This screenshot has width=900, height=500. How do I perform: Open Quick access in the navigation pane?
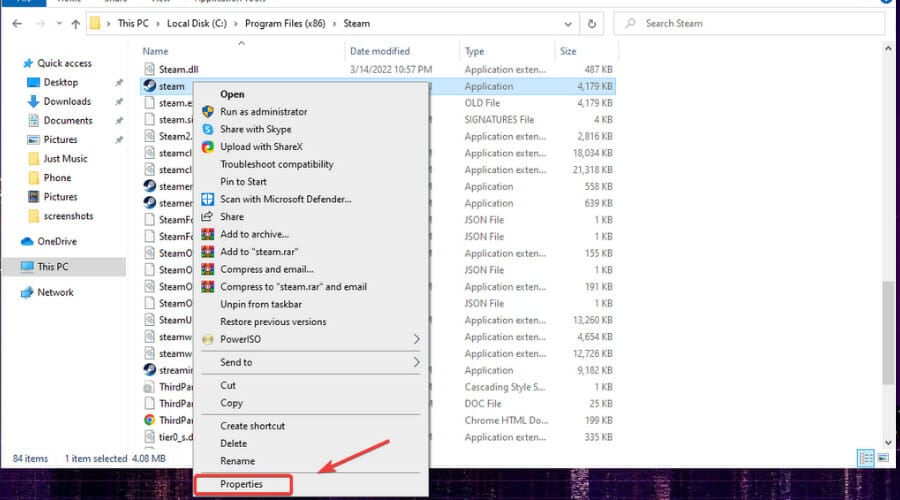click(x=64, y=63)
